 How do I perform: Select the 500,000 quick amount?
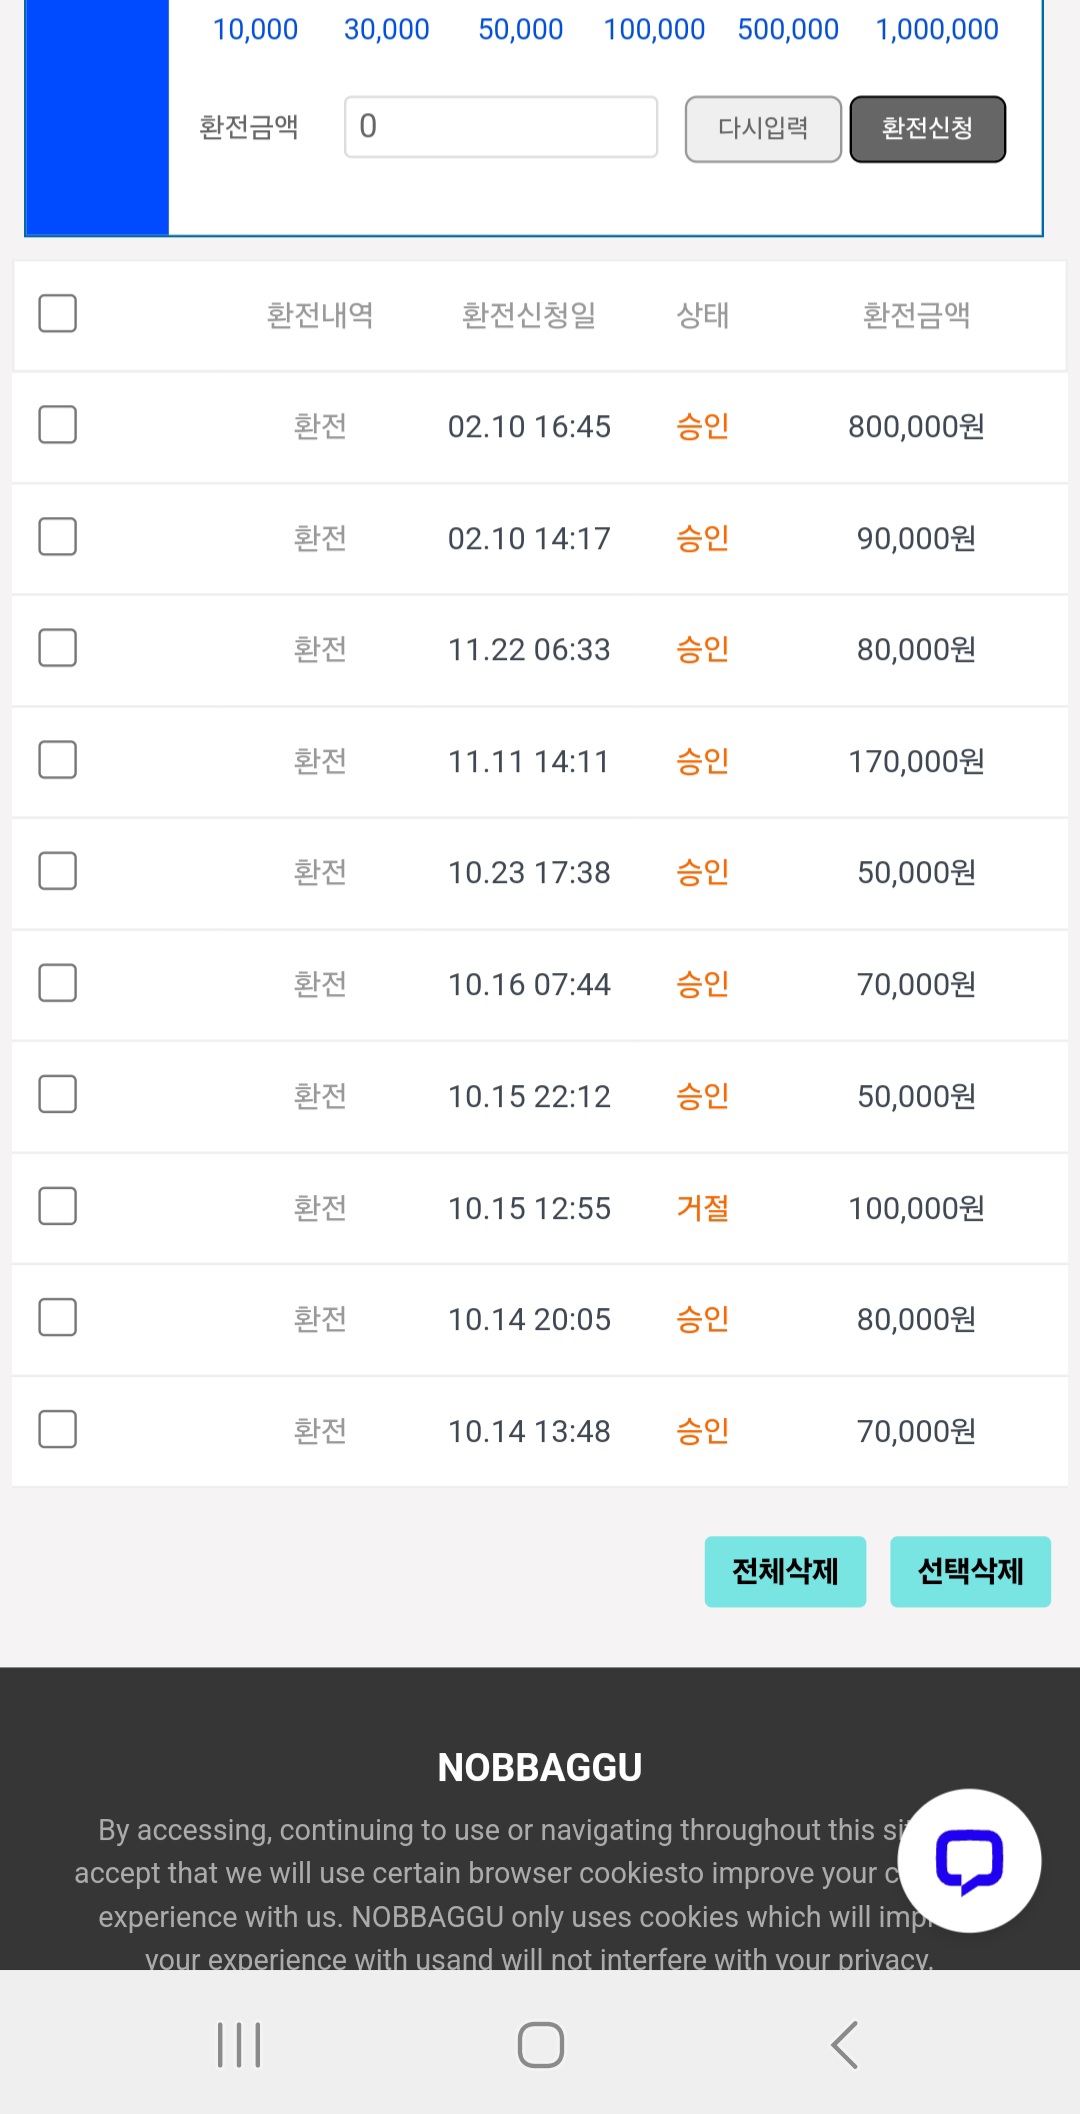coord(788,29)
